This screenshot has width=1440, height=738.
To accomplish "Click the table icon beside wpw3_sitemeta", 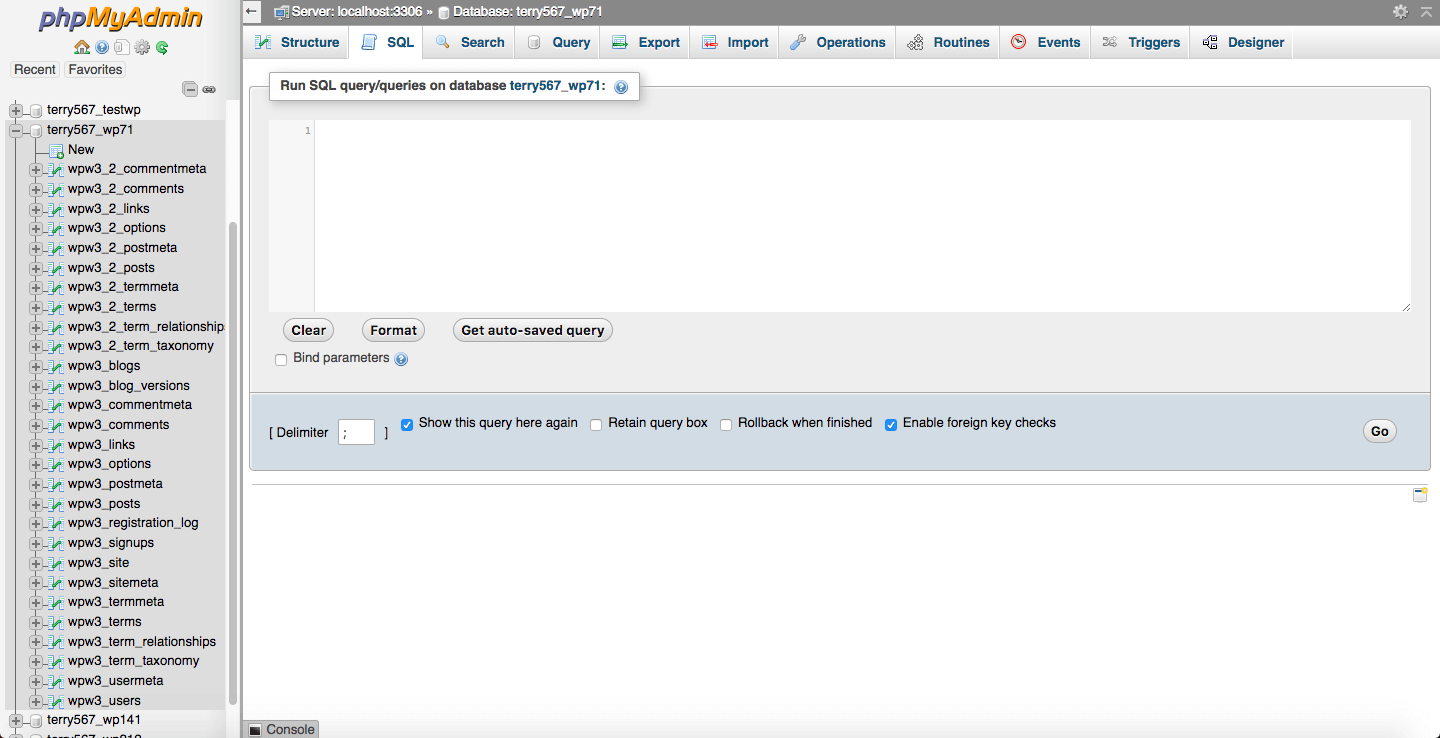I will point(56,583).
